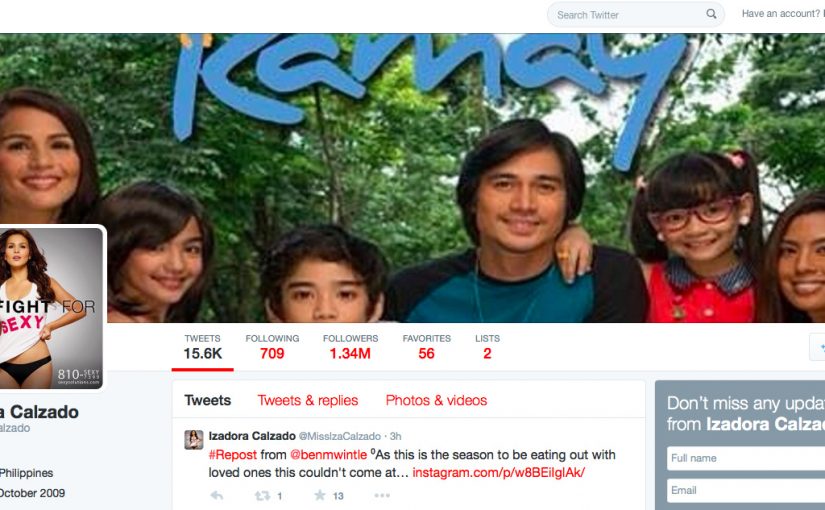Screen dimensions: 825x510
Task: Retweet the #Repost tweet
Action: (x=263, y=495)
